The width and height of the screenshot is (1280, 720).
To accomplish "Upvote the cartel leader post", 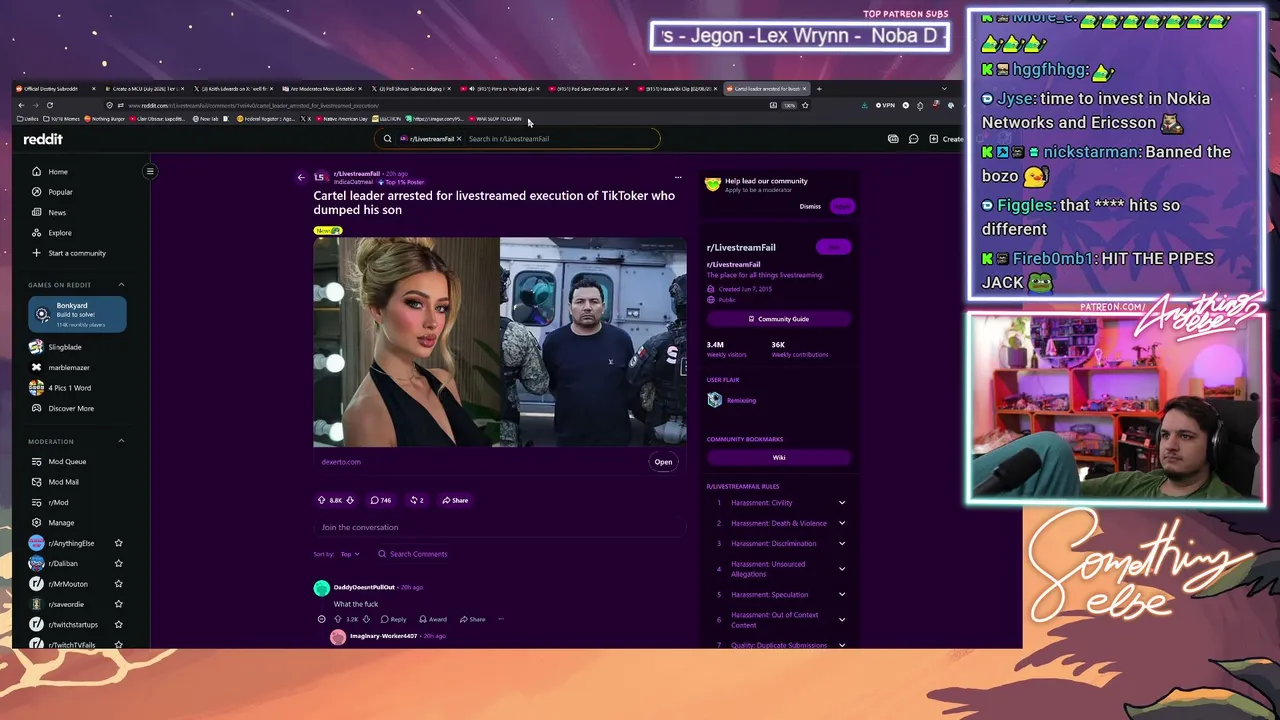I will coord(322,500).
